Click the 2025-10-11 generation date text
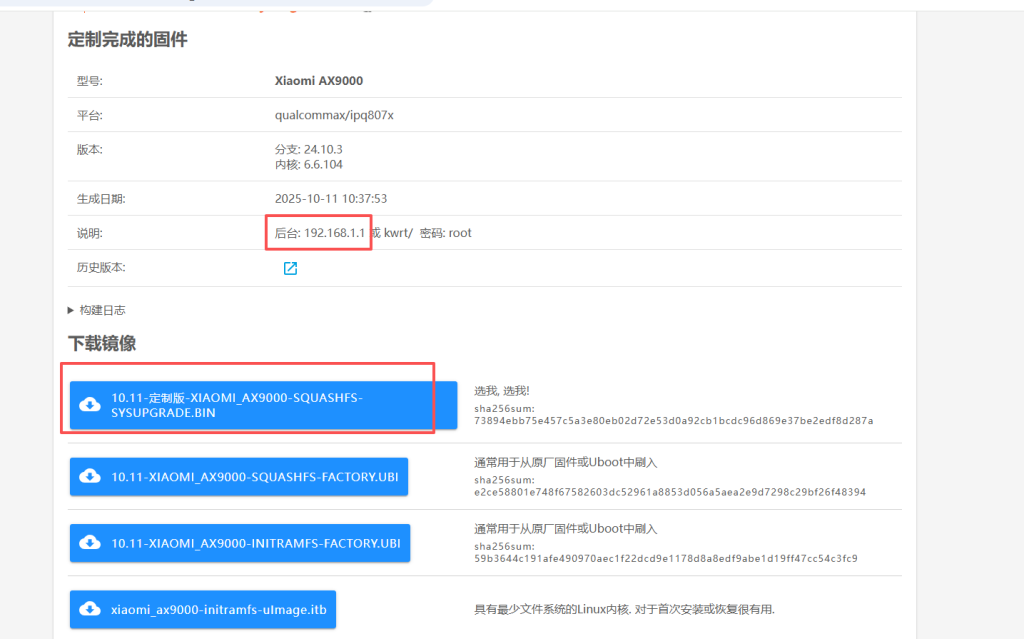The image size is (1024, 639). click(x=331, y=198)
